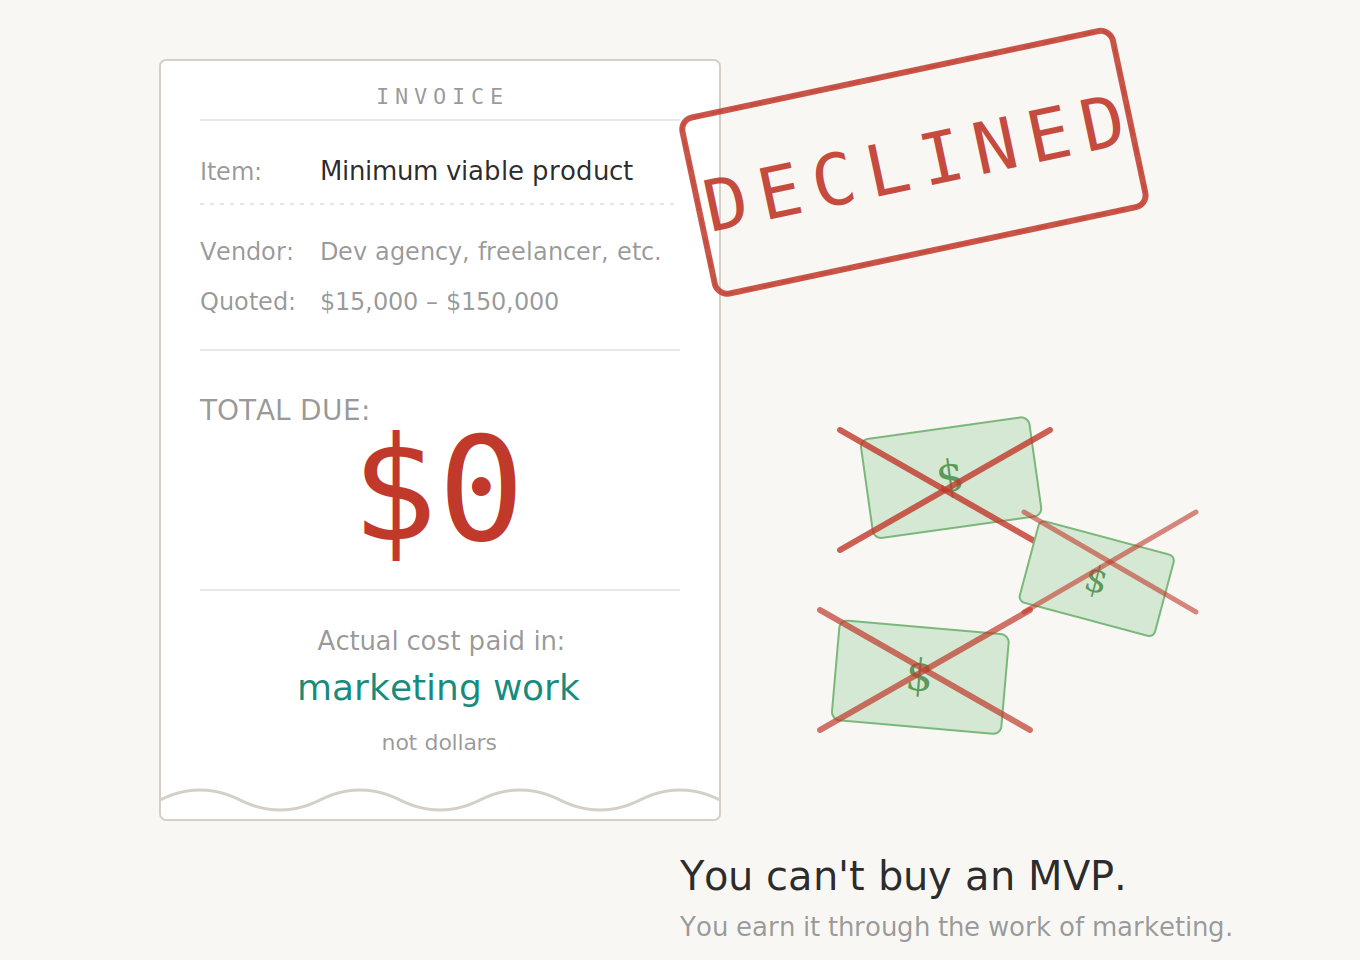Click the green 'marketing work' text
Viewport: 1360px width, 960px height.
(438, 688)
